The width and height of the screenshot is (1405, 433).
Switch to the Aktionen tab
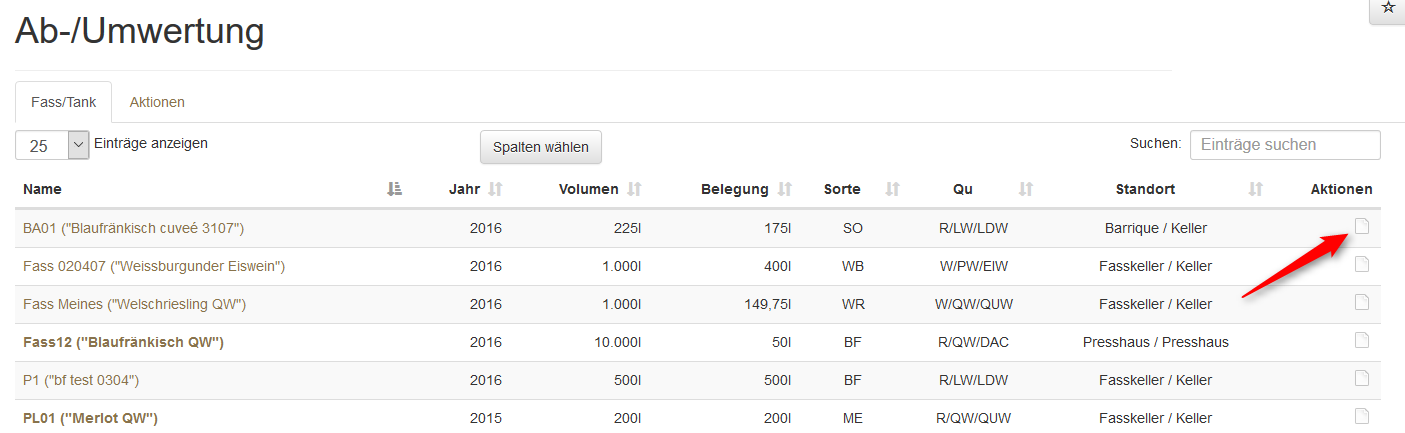(x=157, y=102)
